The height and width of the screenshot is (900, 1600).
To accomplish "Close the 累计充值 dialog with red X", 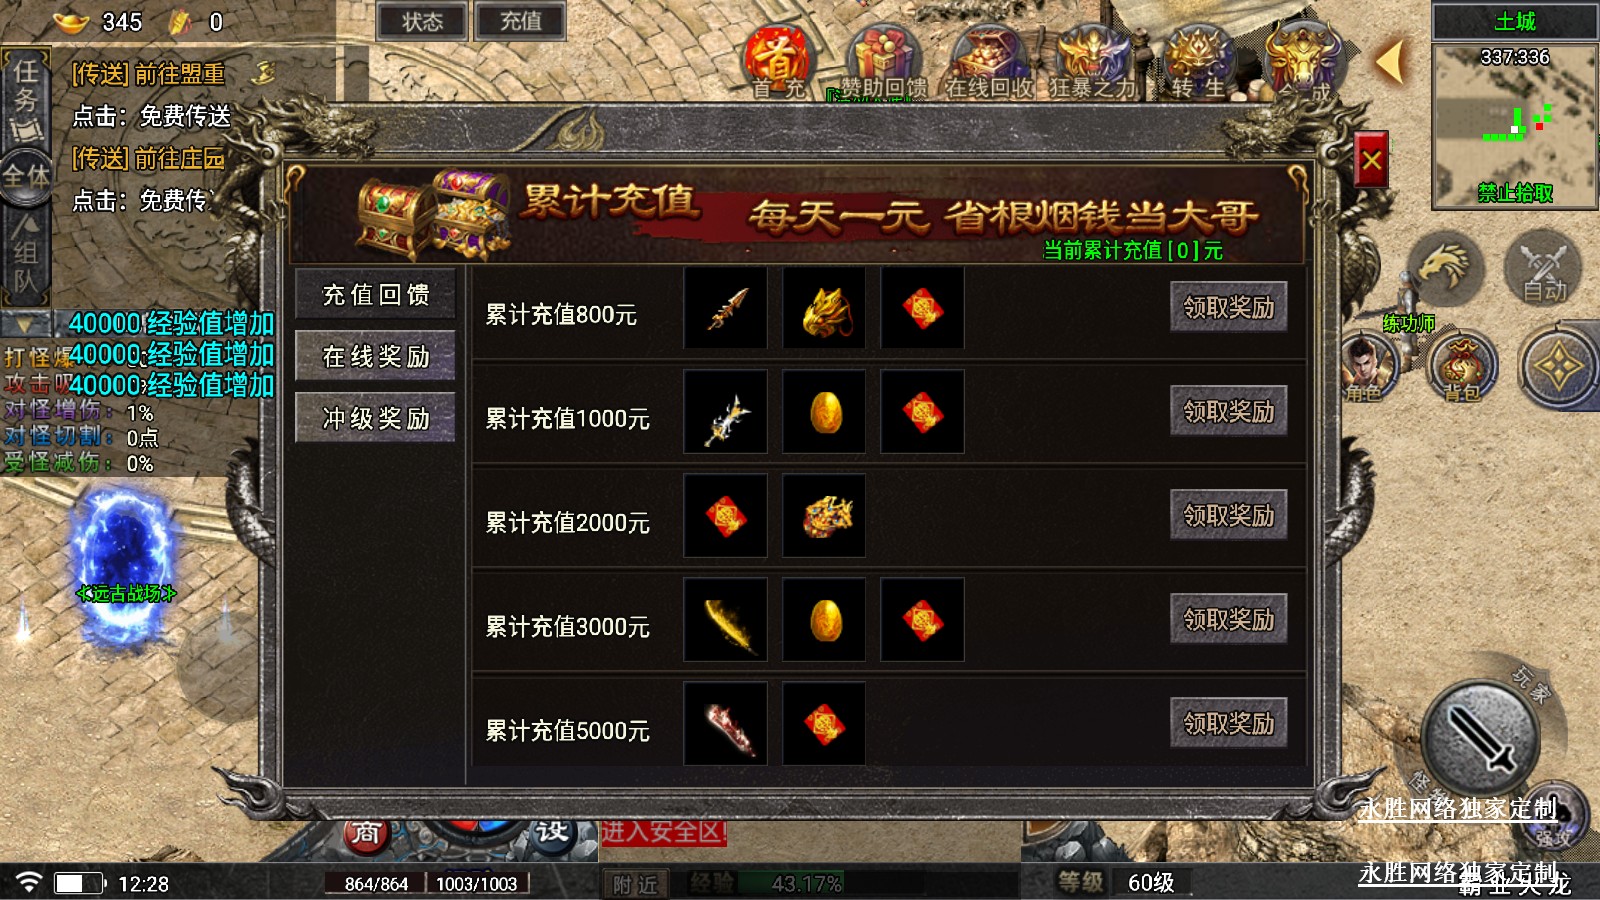I will tap(1371, 159).
